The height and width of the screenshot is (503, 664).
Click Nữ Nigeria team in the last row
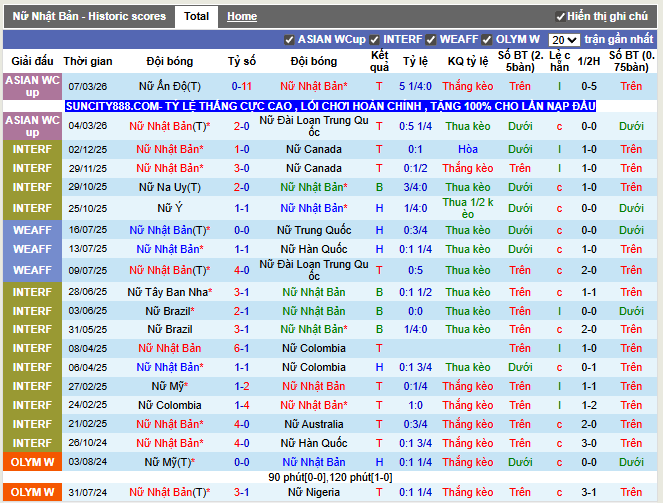tap(313, 492)
